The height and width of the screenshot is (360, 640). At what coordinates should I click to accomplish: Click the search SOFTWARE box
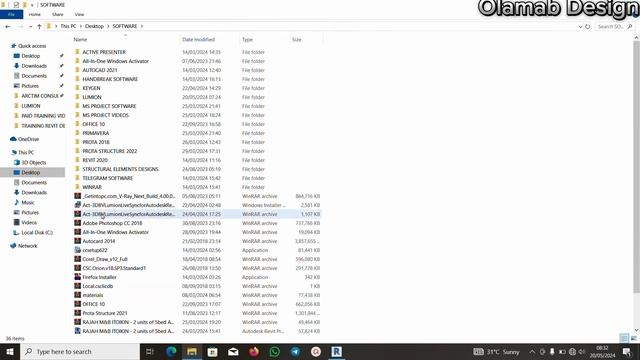614,27
